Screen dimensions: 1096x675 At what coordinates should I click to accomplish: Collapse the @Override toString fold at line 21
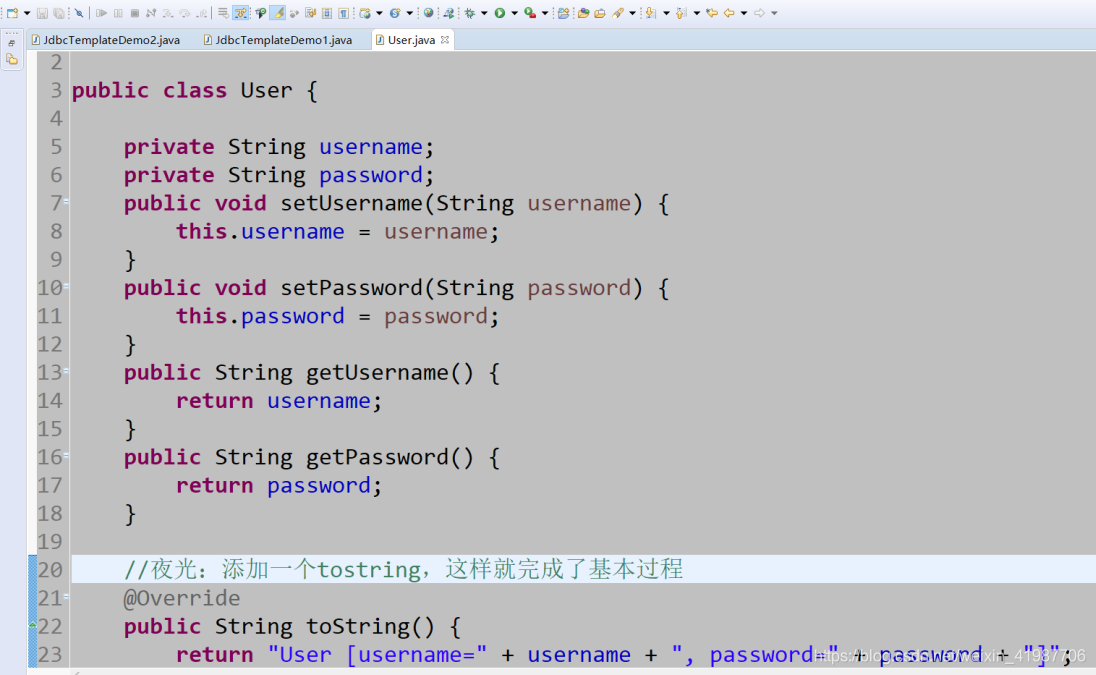click(x=66, y=597)
